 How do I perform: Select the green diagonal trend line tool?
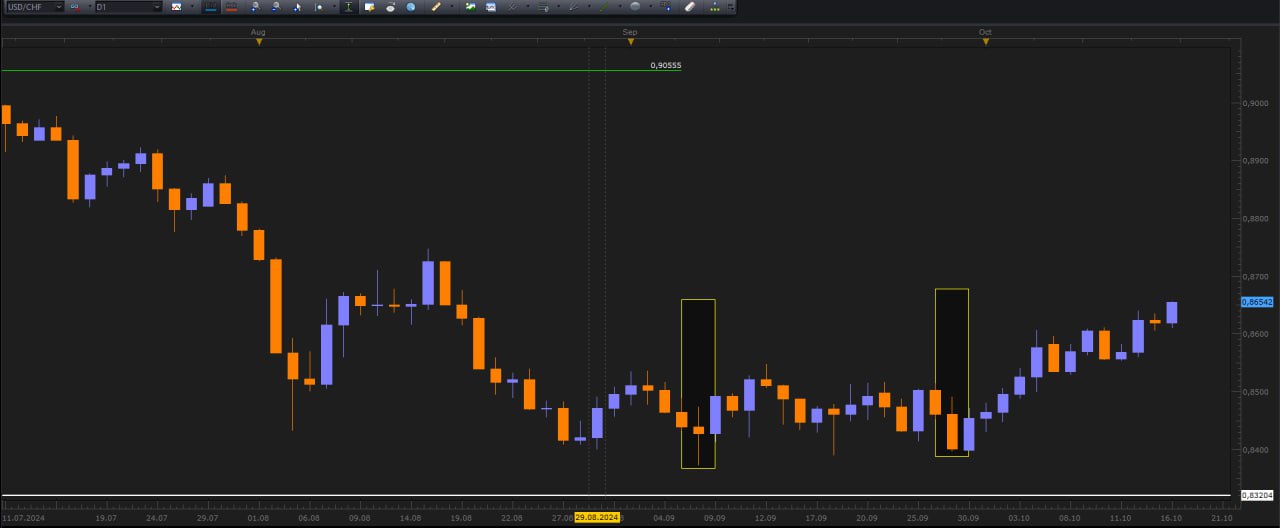(604, 6)
